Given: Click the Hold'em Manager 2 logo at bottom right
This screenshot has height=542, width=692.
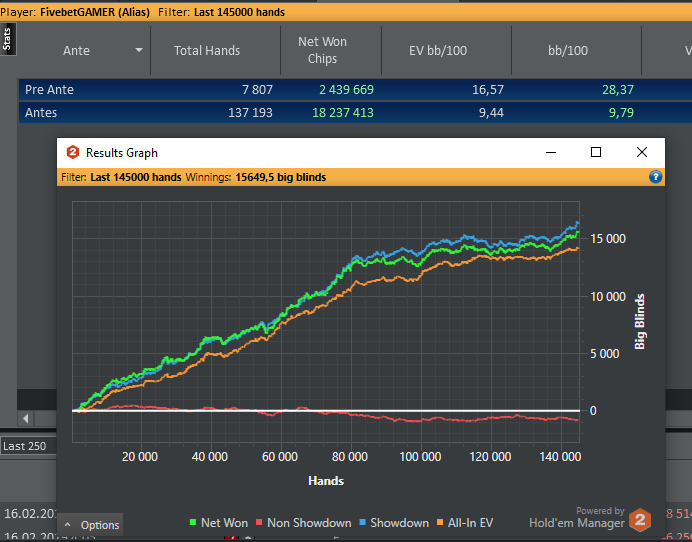Looking at the screenshot, I should [640, 521].
